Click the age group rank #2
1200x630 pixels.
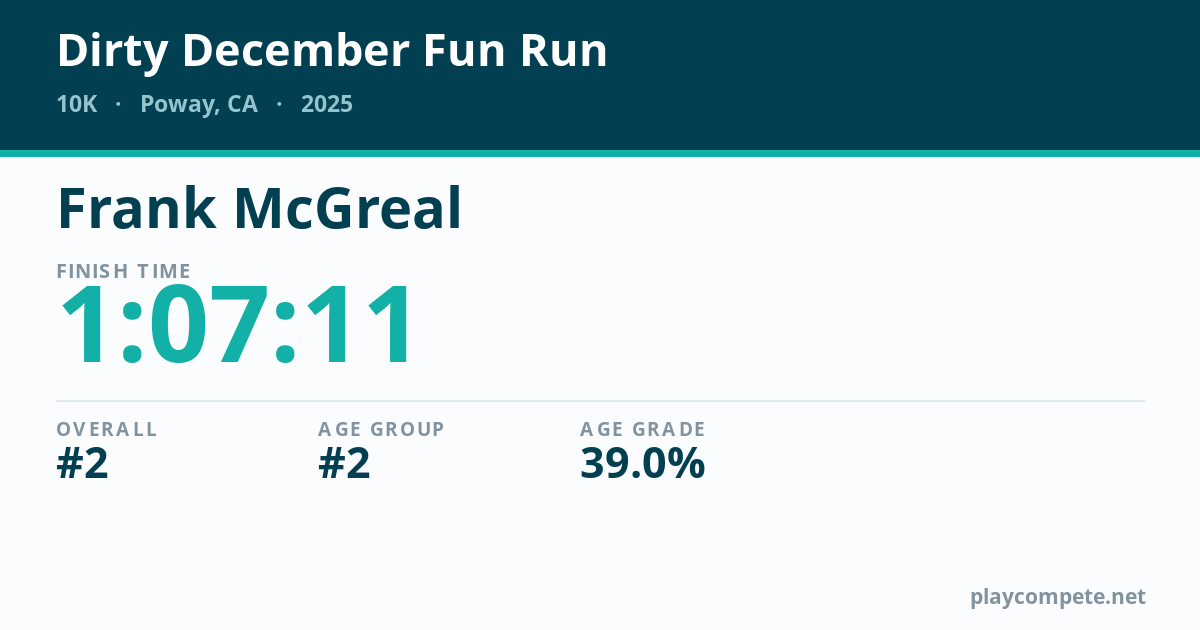pyautogui.click(x=344, y=464)
